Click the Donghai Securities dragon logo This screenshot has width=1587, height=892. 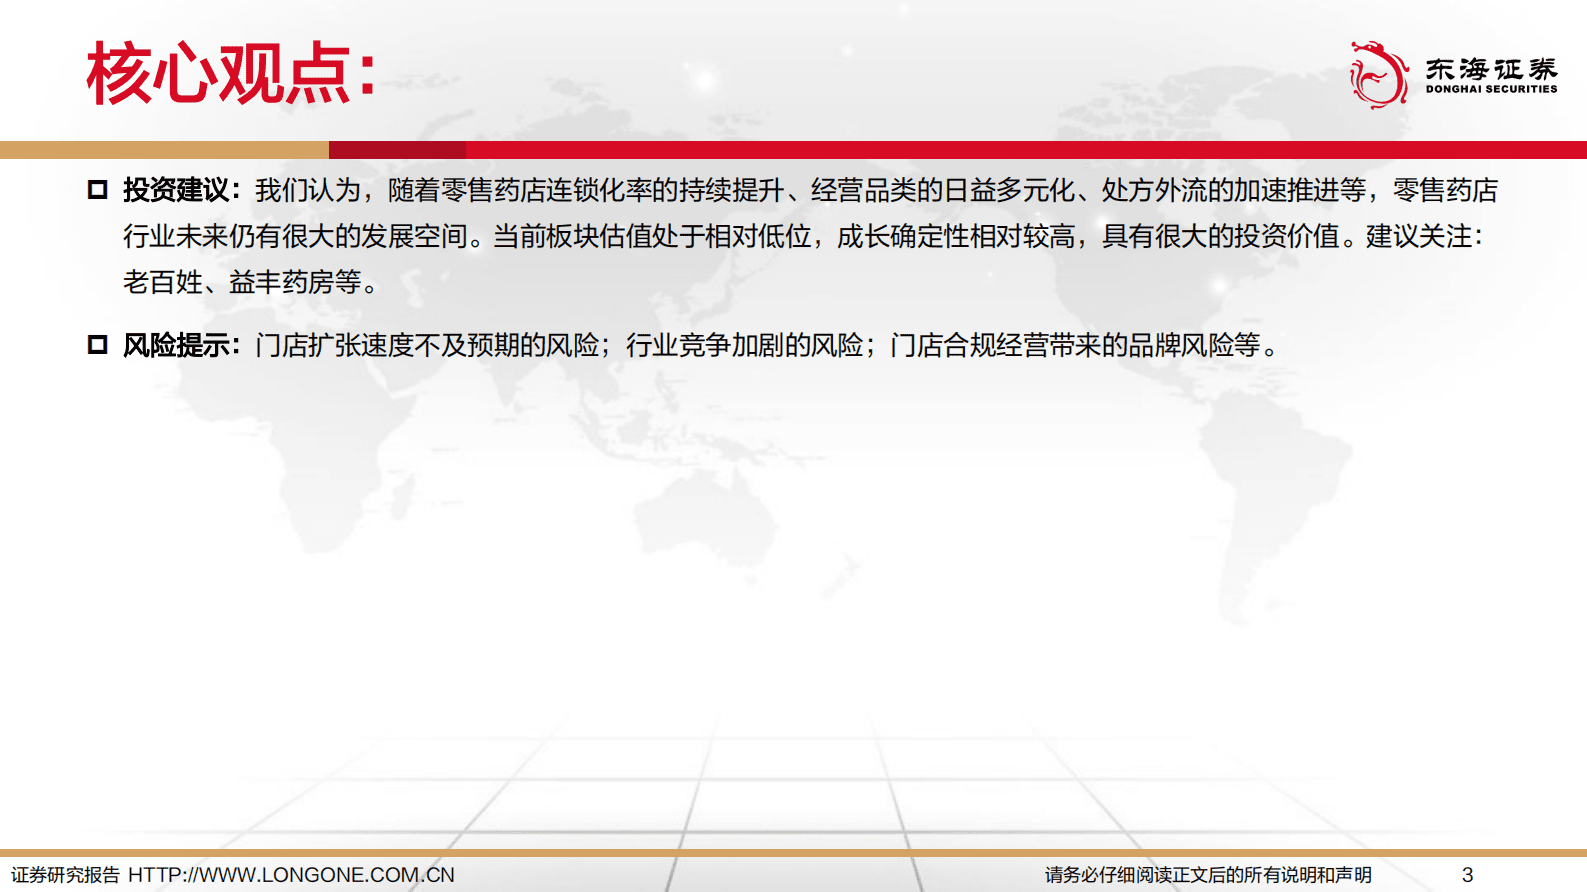[1379, 74]
